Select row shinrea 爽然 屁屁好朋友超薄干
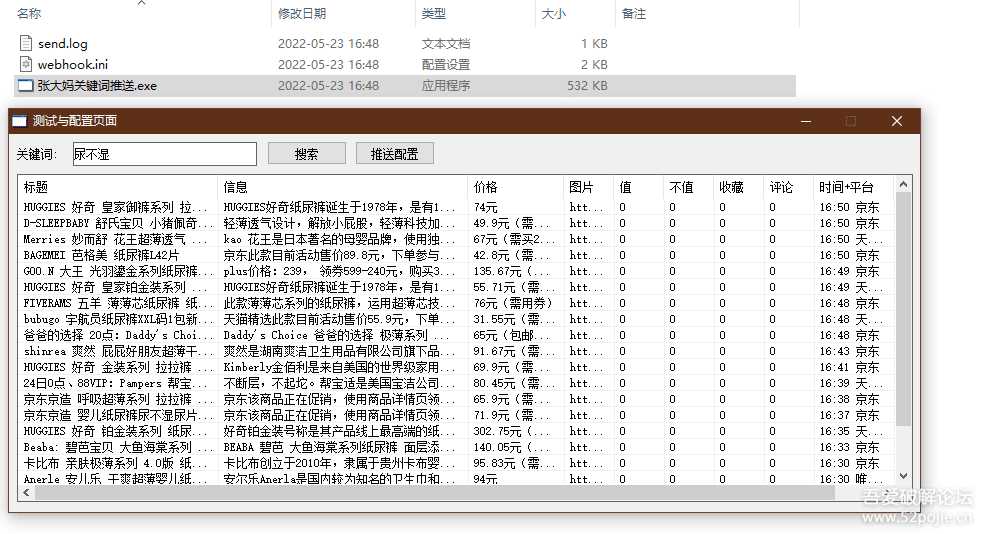The image size is (982, 534). coord(457,351)
